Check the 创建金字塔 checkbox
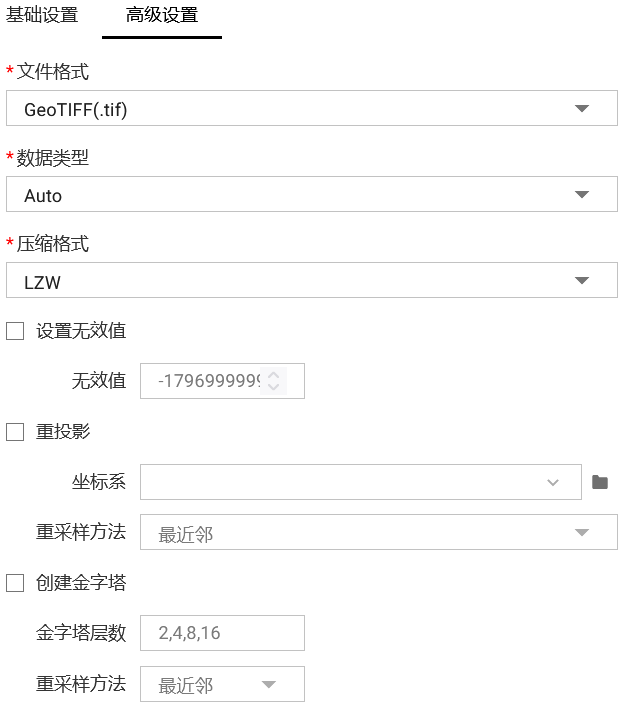Screen dimensions: 628x706 pos(15,583)
